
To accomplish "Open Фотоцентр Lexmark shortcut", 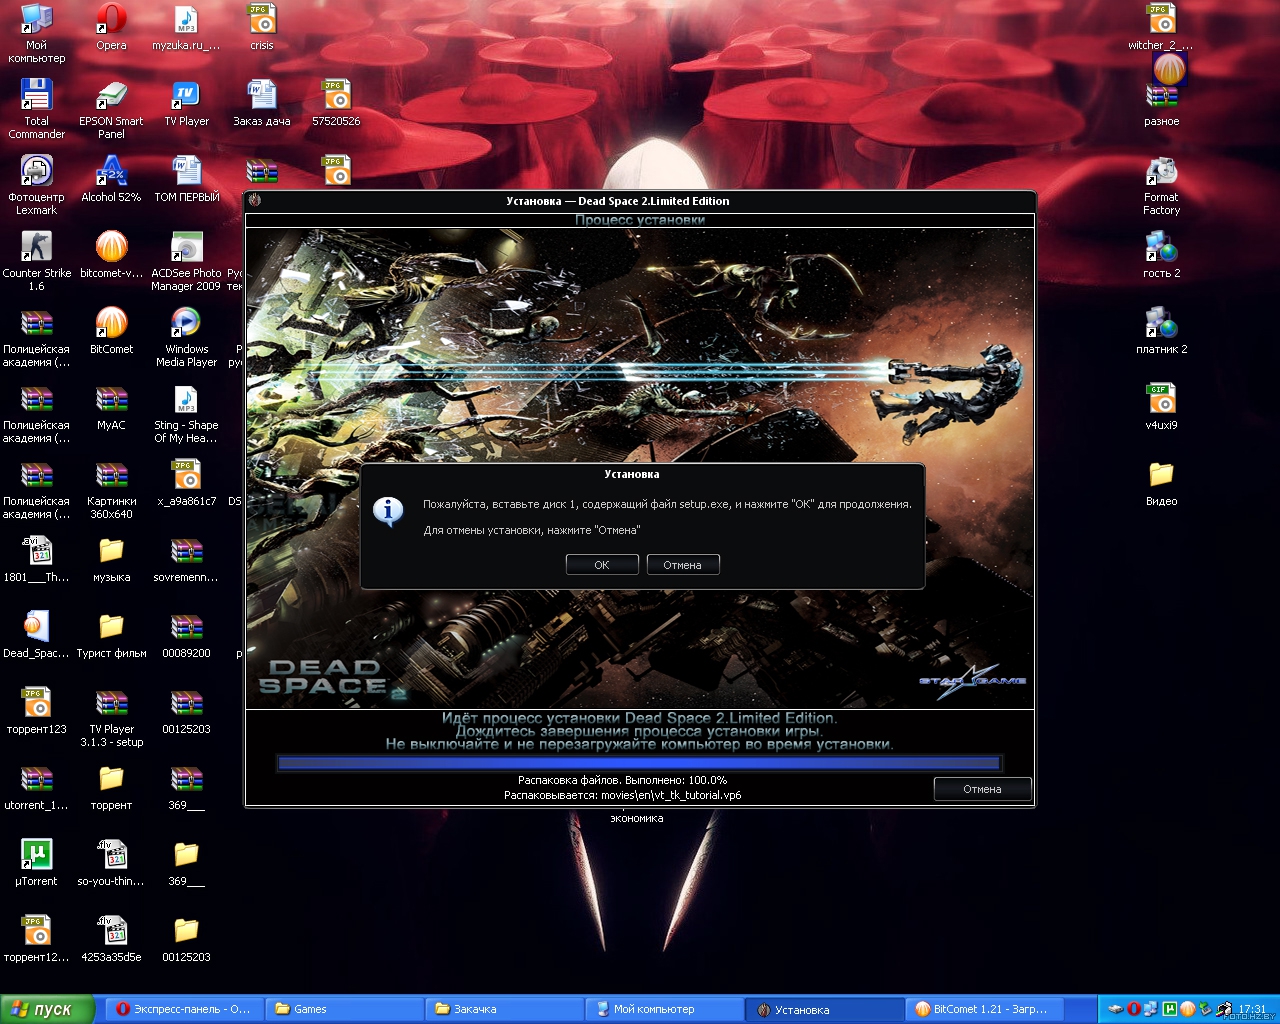I will pos(37,185).
